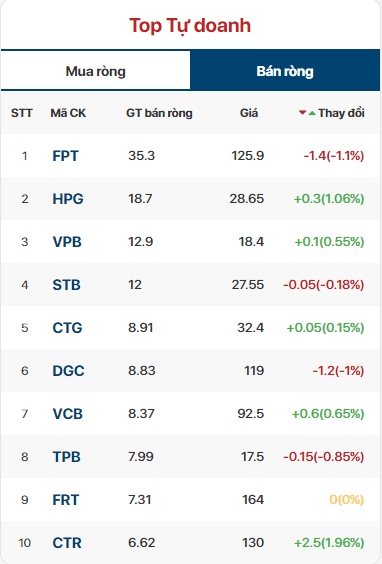This screenshot has height=564, width=382.
Task: Click the green up-arrow sort icon
Action: [x=312, y=113]
